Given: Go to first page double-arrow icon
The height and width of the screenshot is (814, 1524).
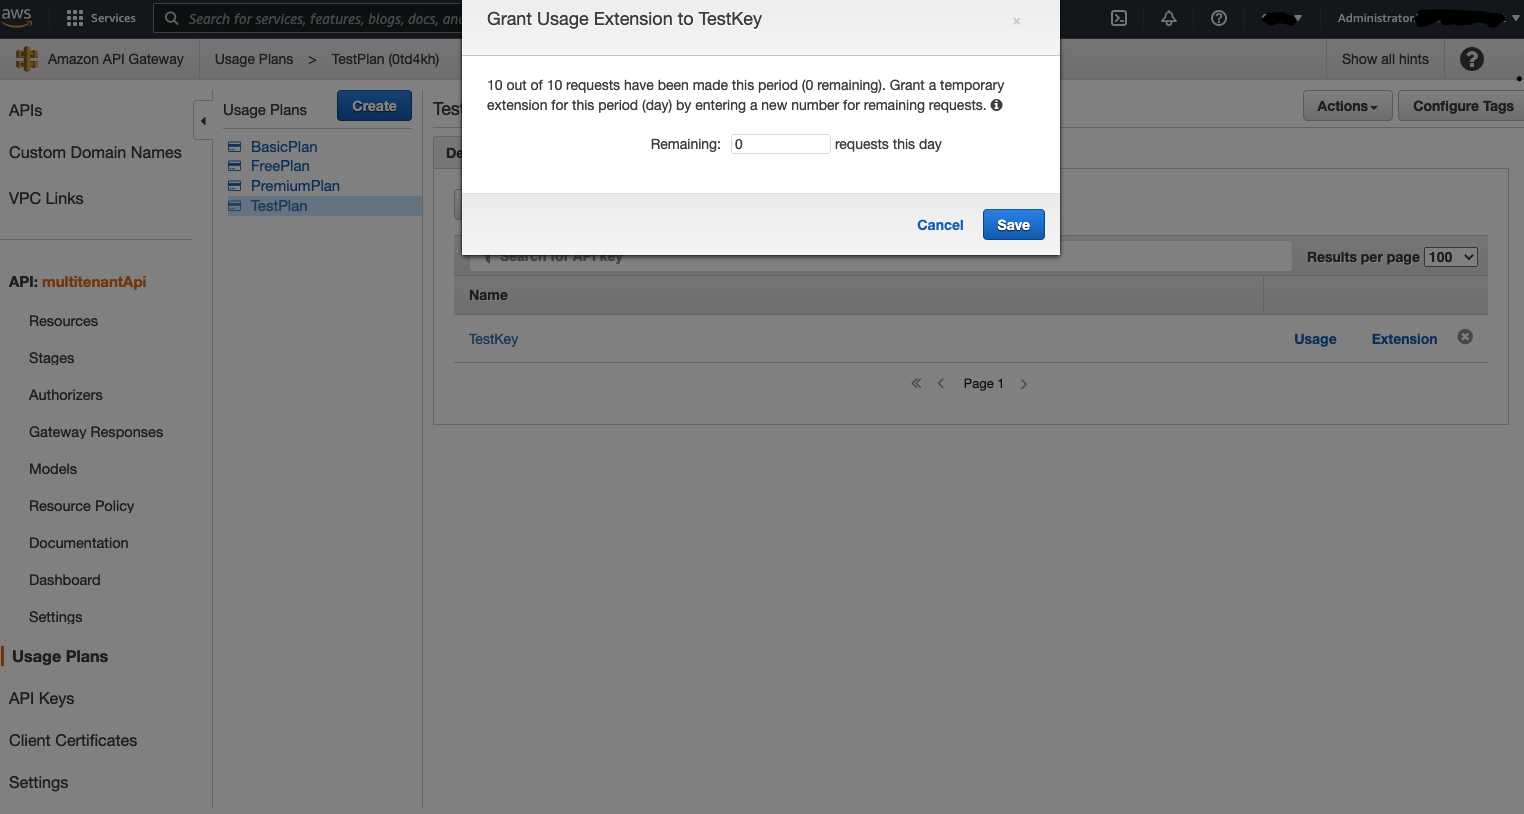Looking at the screenshot, I should pos(916,383).
